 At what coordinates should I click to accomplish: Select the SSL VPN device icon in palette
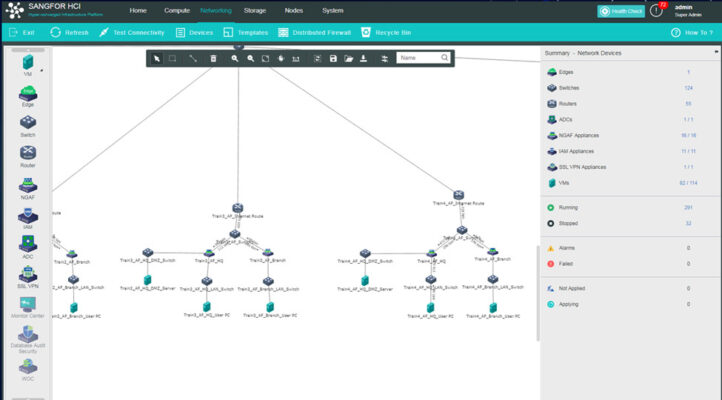(x=28, y=278)
